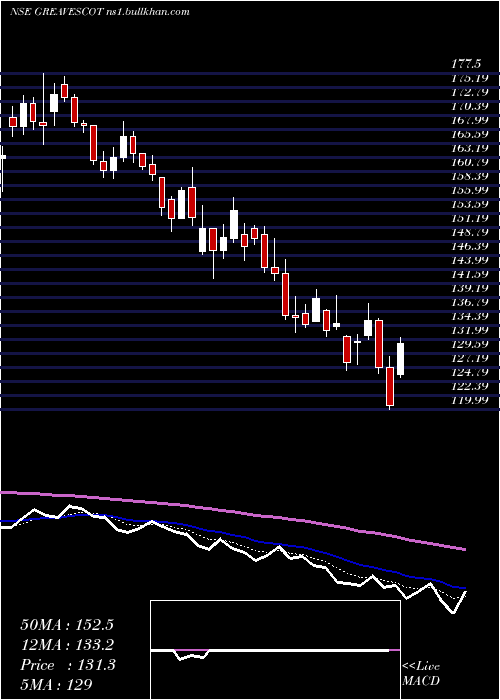Screen dimensions: 500x700
Task: Click the 131.99 price label
Action: click(471, 329)
